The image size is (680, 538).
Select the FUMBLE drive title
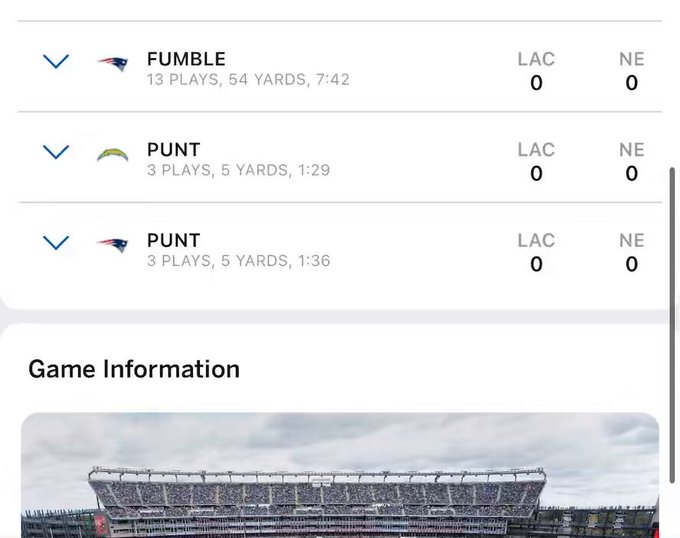pos(186,59)
